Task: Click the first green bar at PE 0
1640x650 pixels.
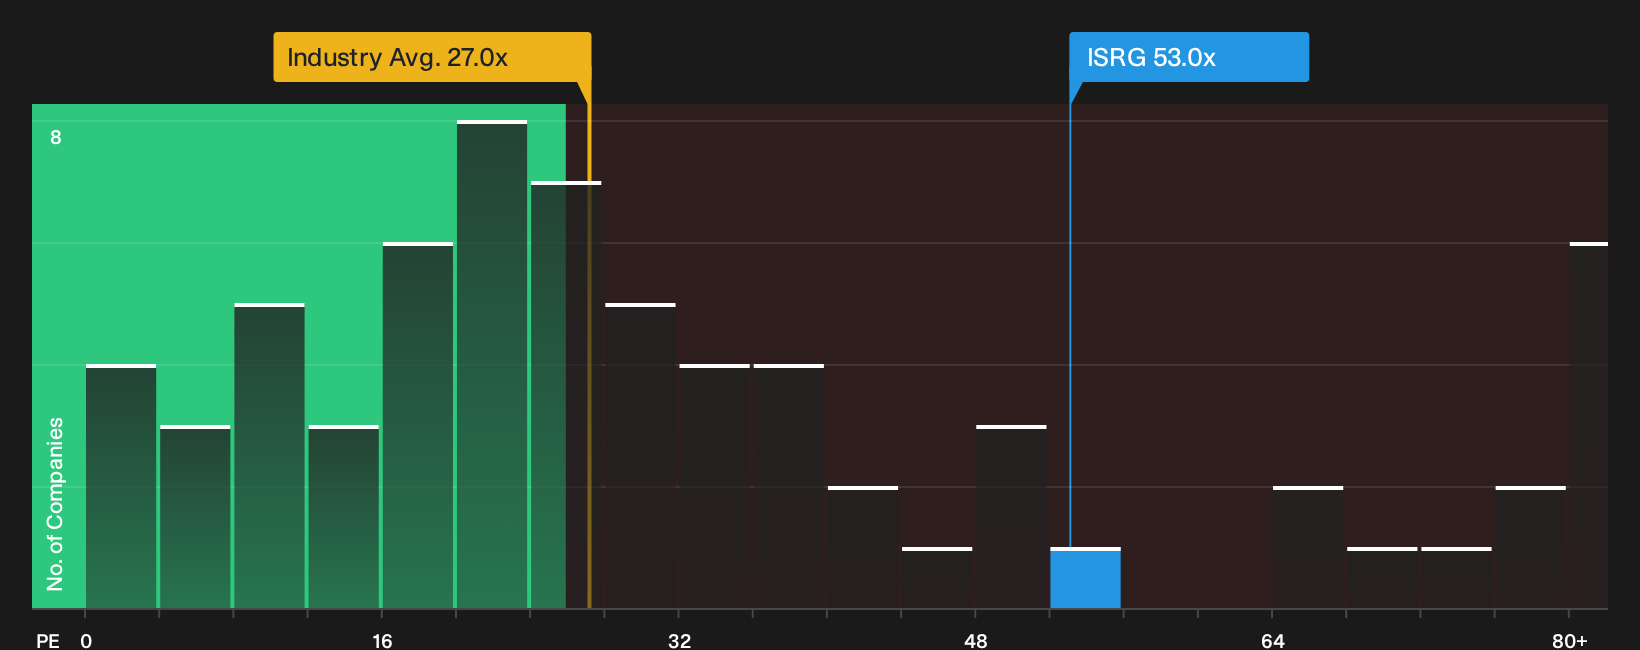Action: 121,486
